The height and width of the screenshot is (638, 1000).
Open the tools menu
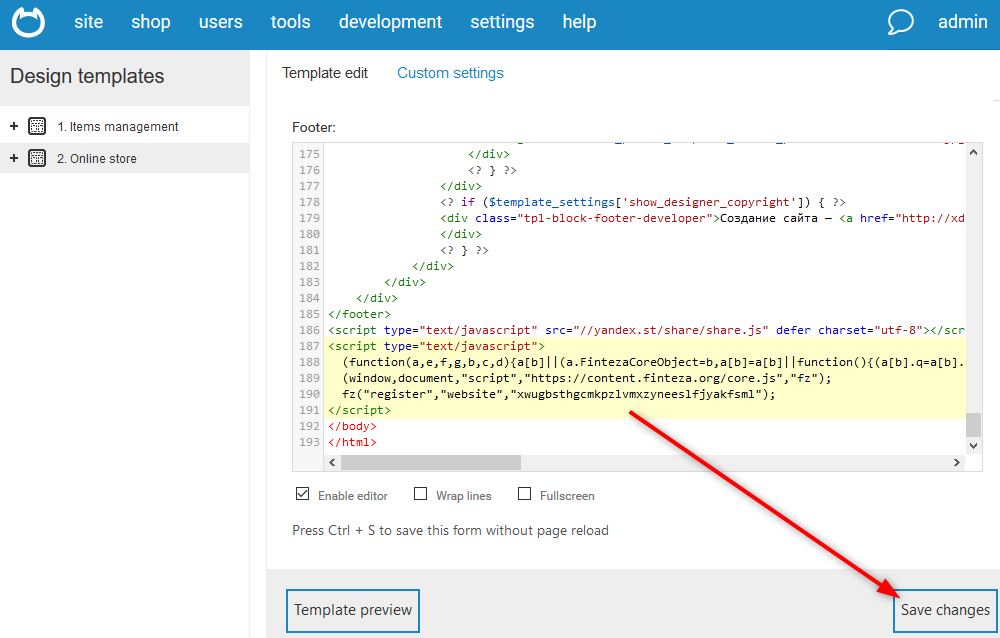tap(290, 22)
